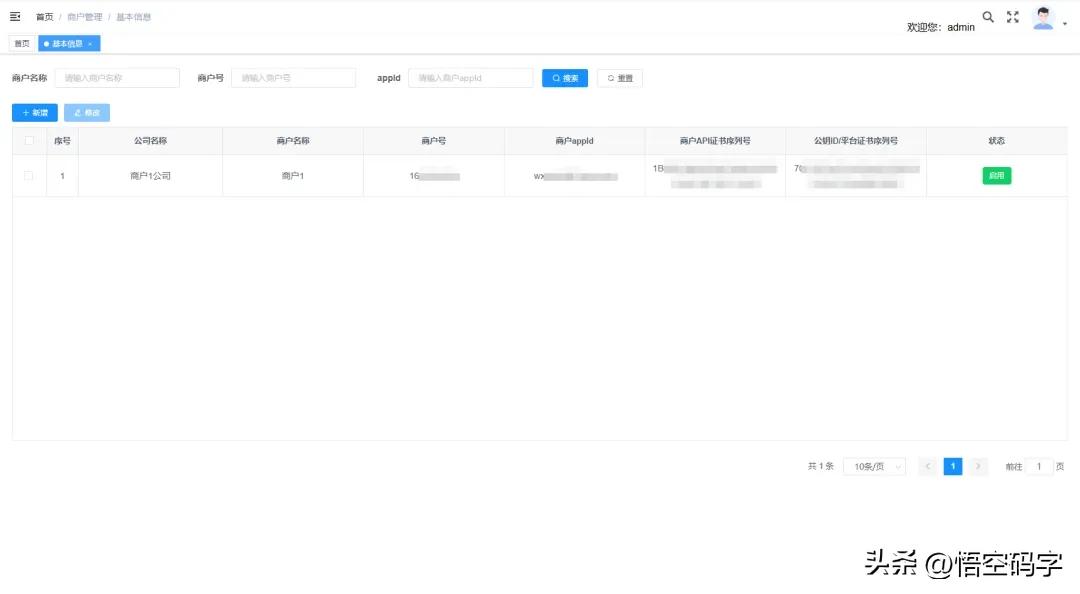Click the blue 搜索 button
Screen dimensions: 1080x594
point(565,78)
